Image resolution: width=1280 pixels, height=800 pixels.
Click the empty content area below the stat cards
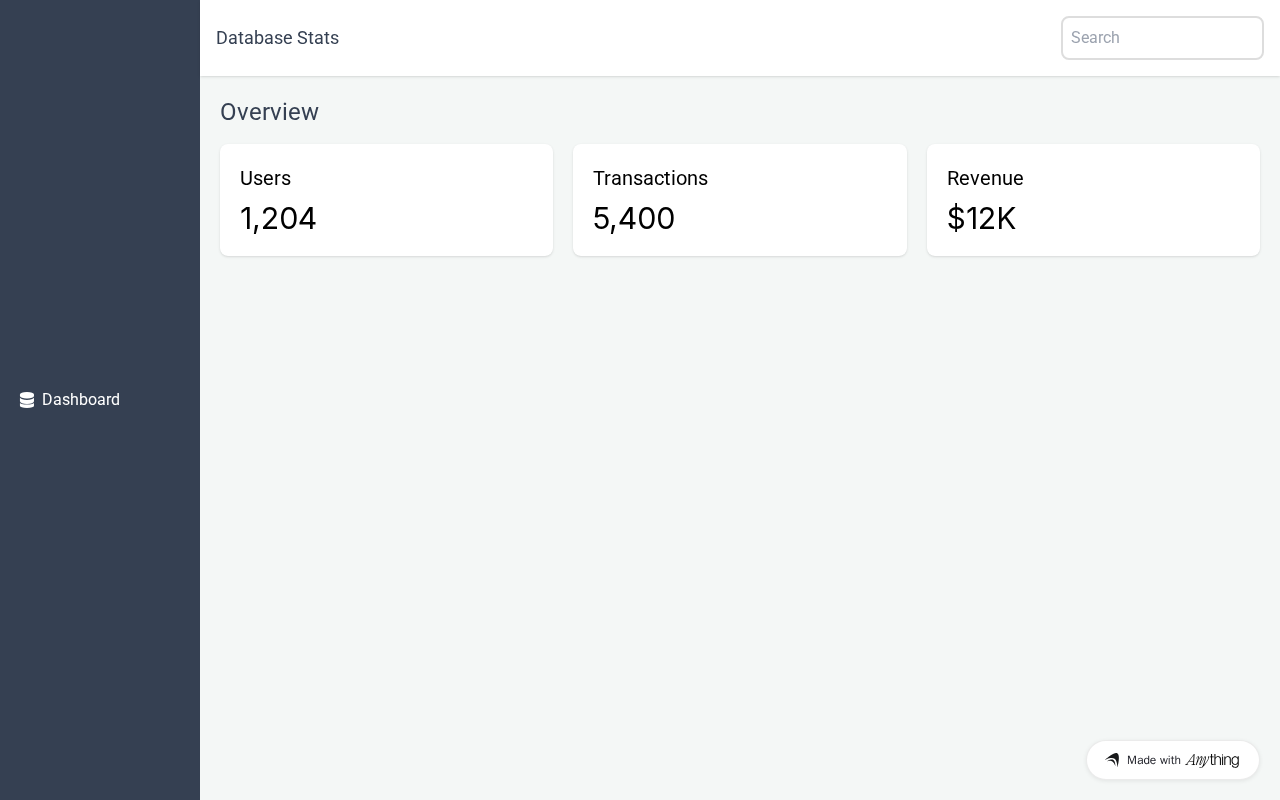(740, 500)
